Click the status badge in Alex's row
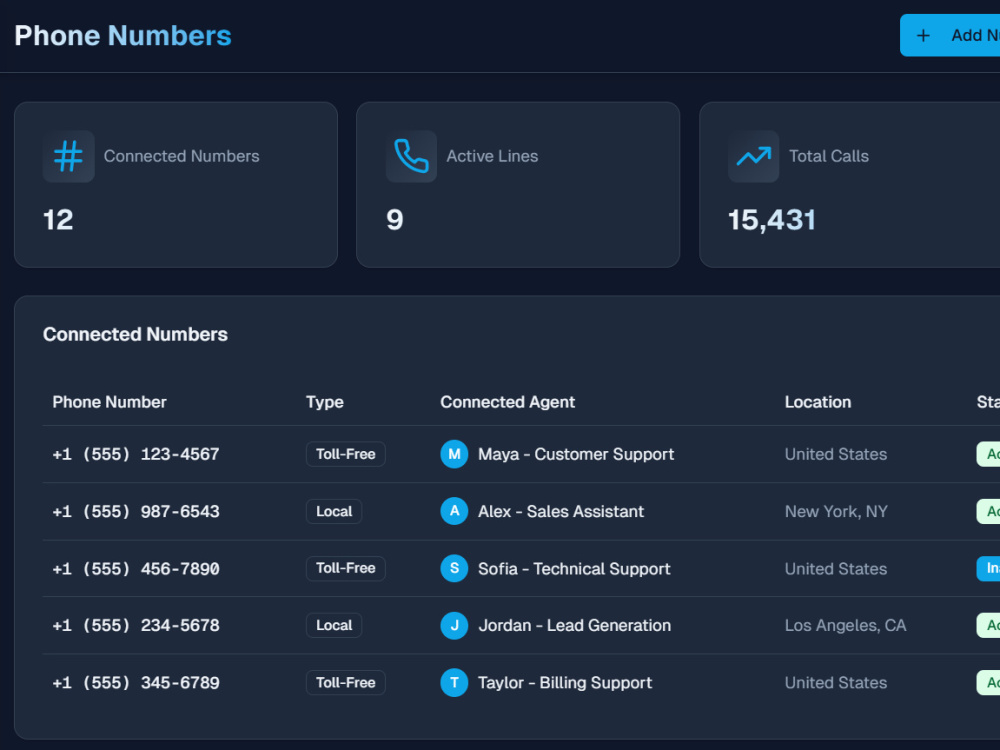 pyautogui.click(x=989, y=511)
